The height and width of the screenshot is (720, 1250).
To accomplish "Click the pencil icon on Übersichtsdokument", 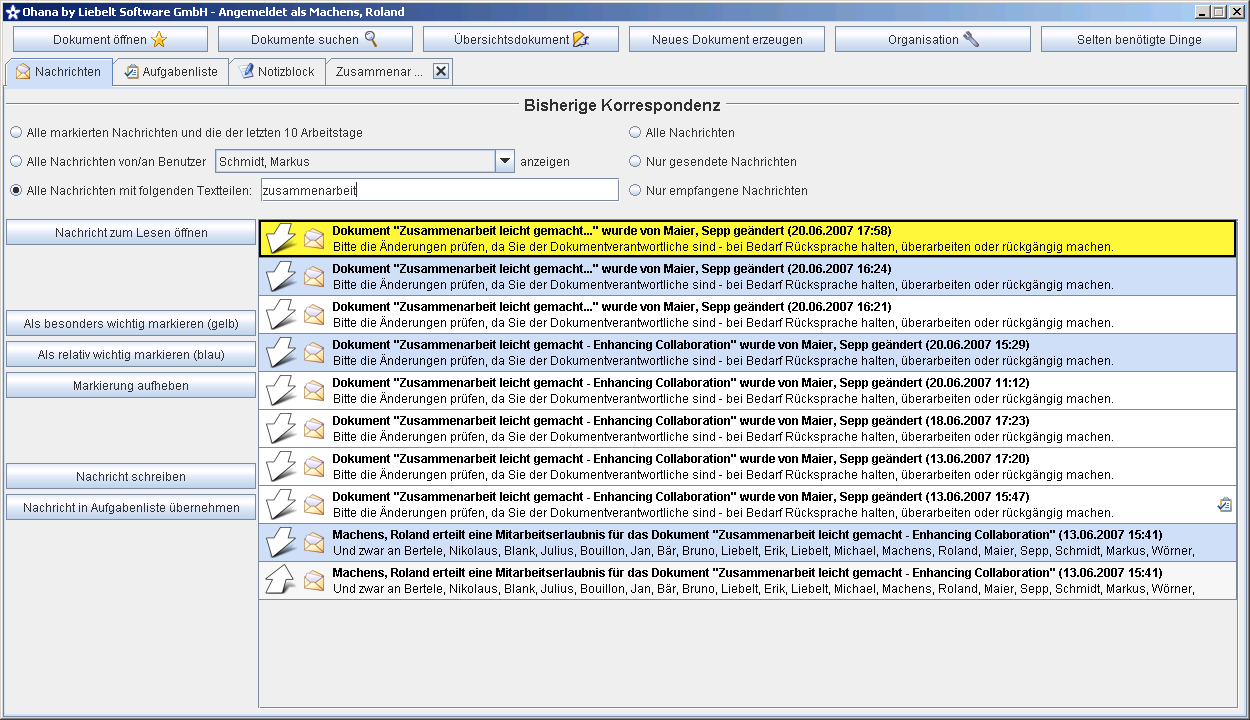I will pos(581,40).
